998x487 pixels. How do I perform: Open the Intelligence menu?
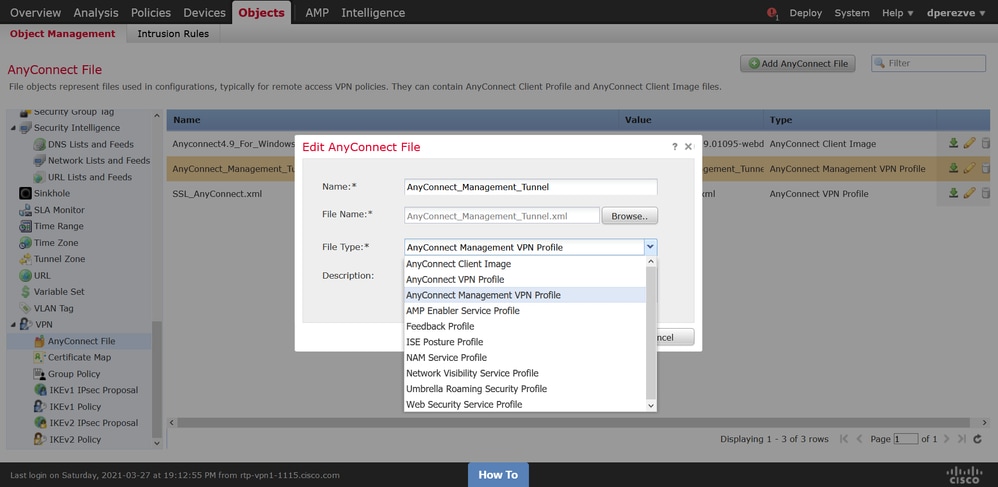(373, 13)
